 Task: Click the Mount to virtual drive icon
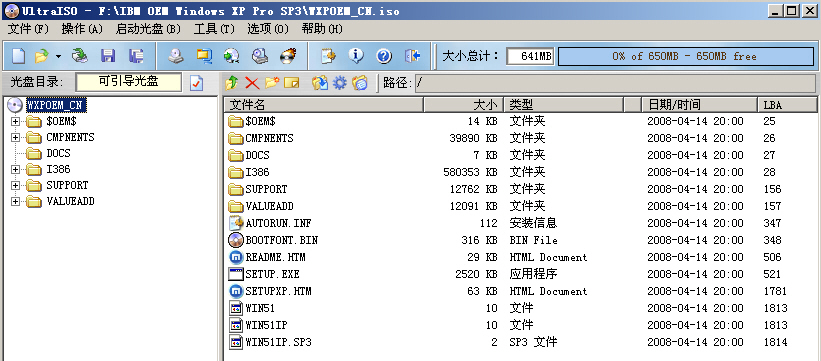coord(260,56)
